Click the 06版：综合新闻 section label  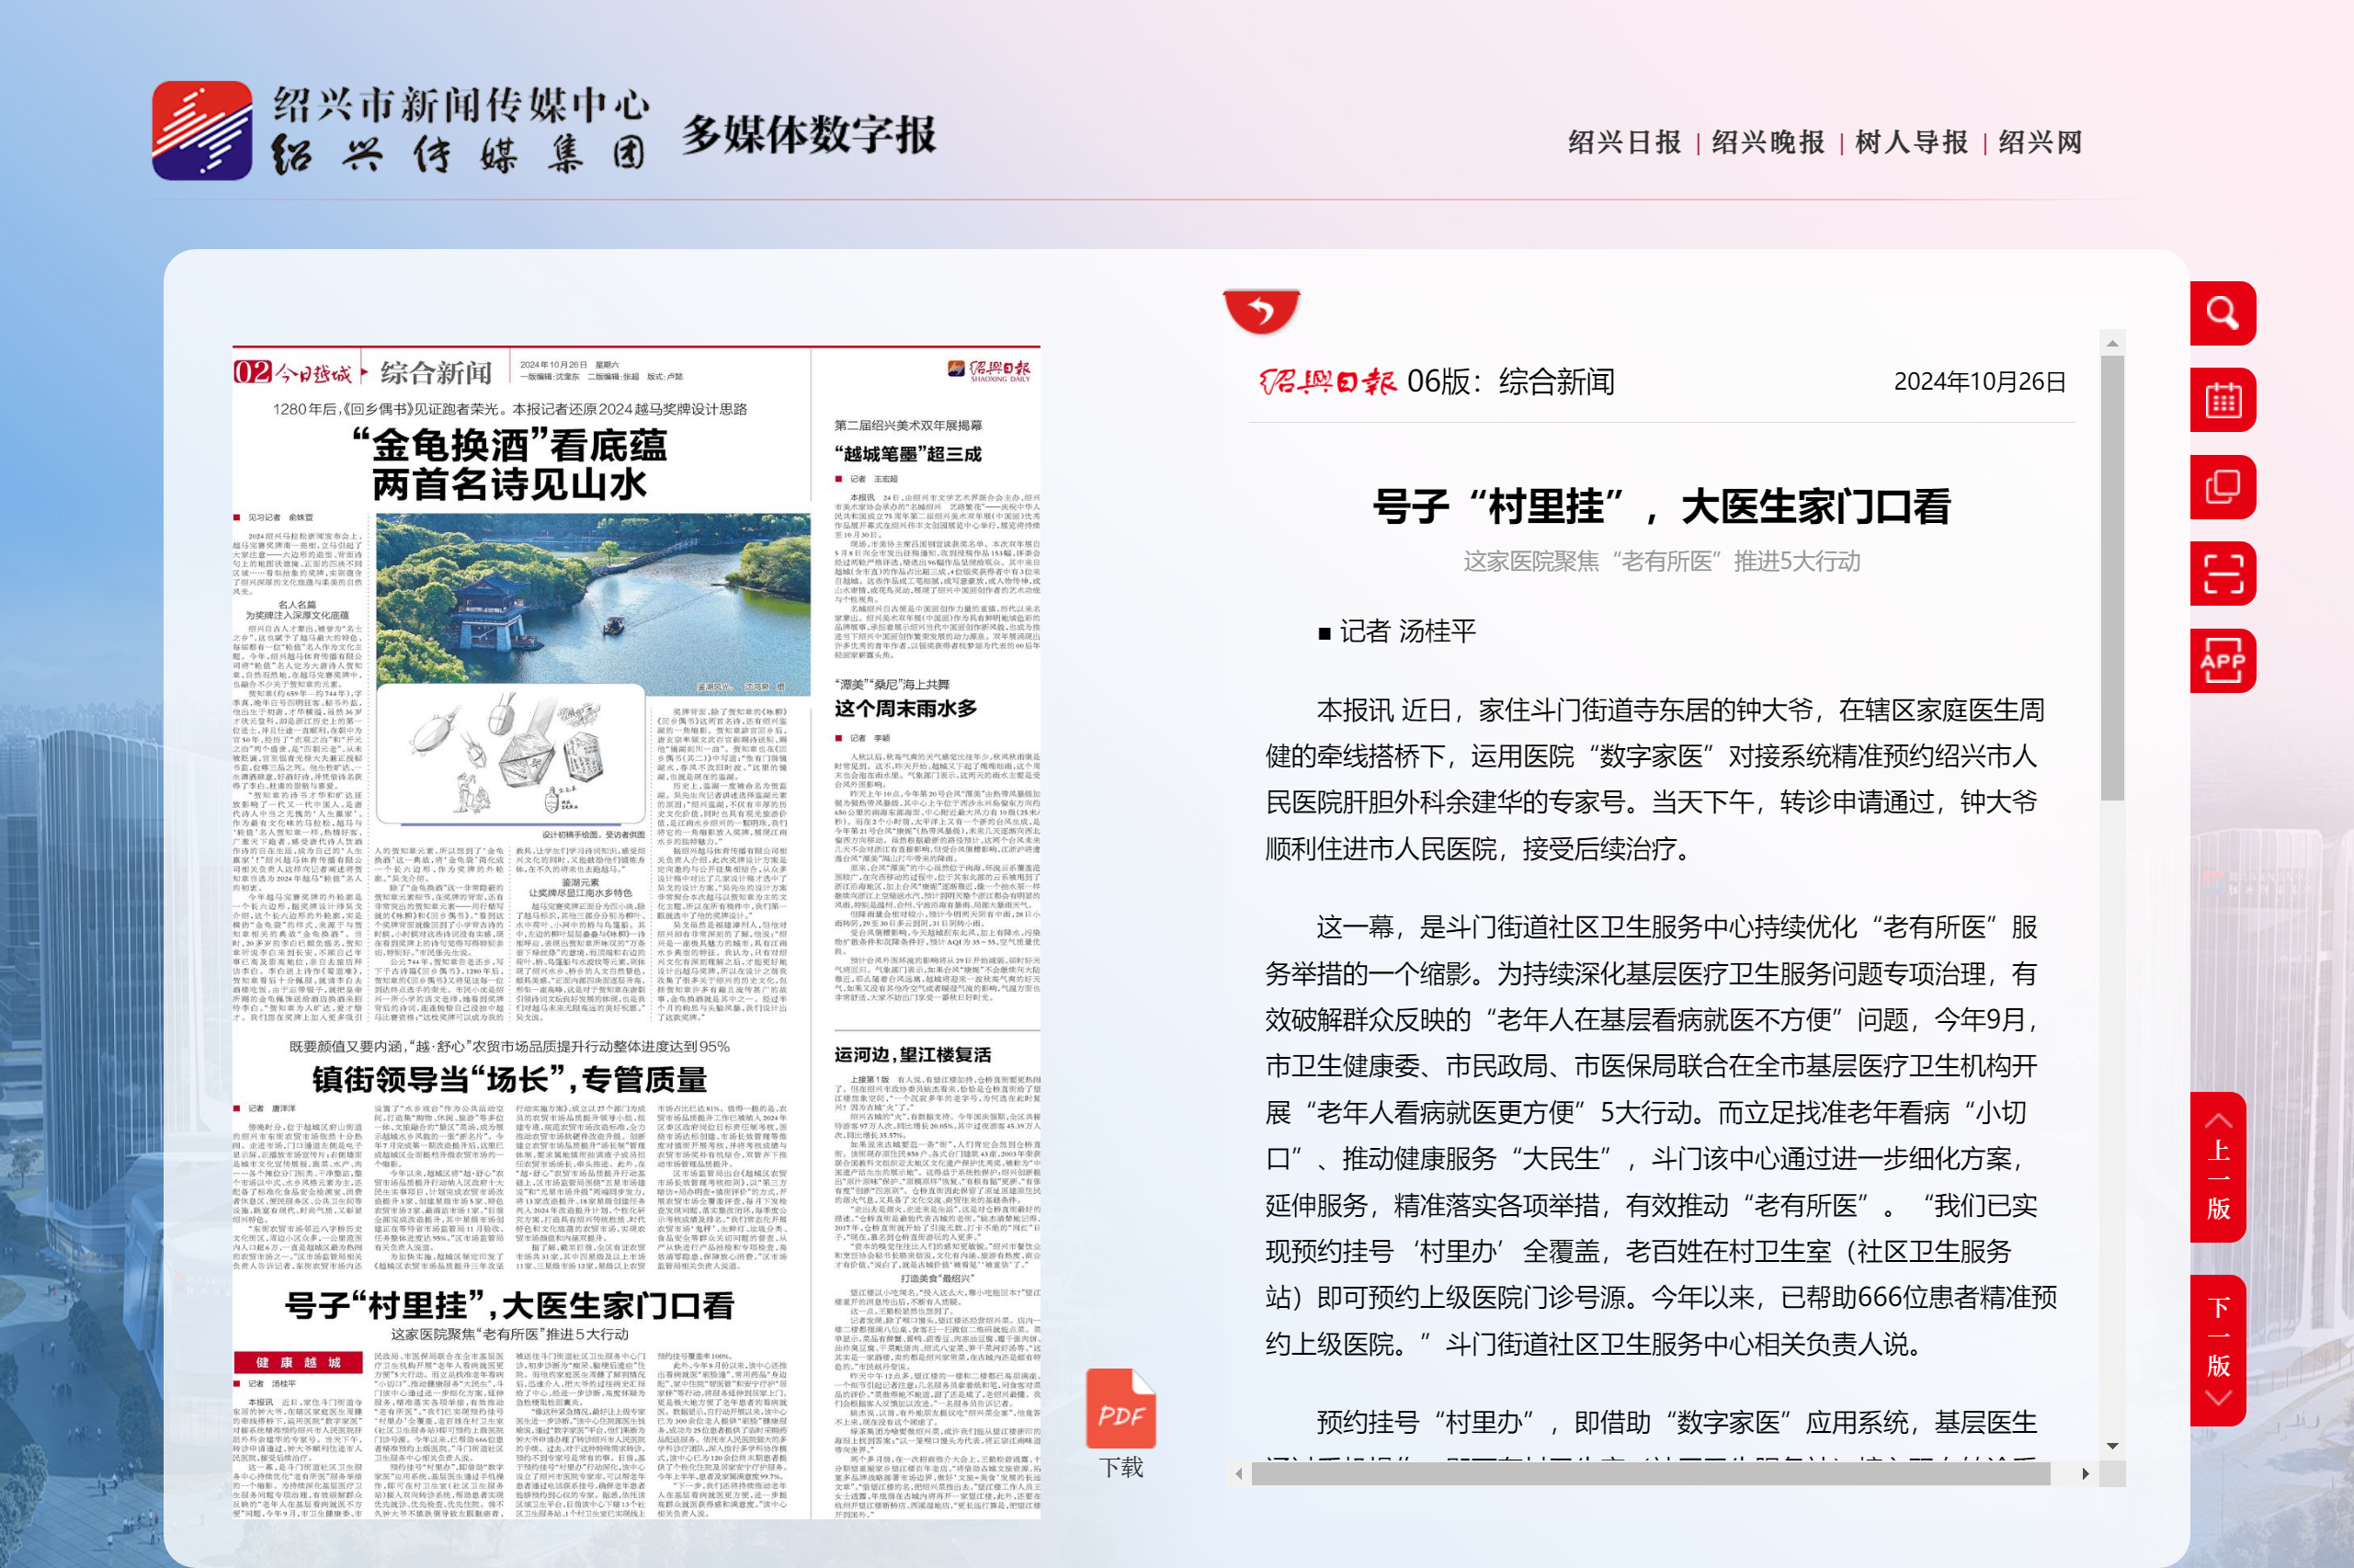[1510, 382]
